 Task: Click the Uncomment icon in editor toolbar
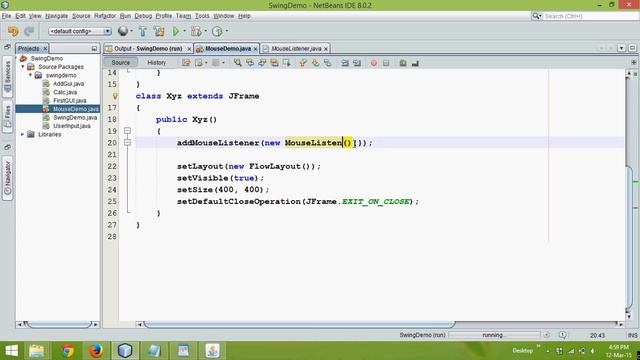click(415, 63)
